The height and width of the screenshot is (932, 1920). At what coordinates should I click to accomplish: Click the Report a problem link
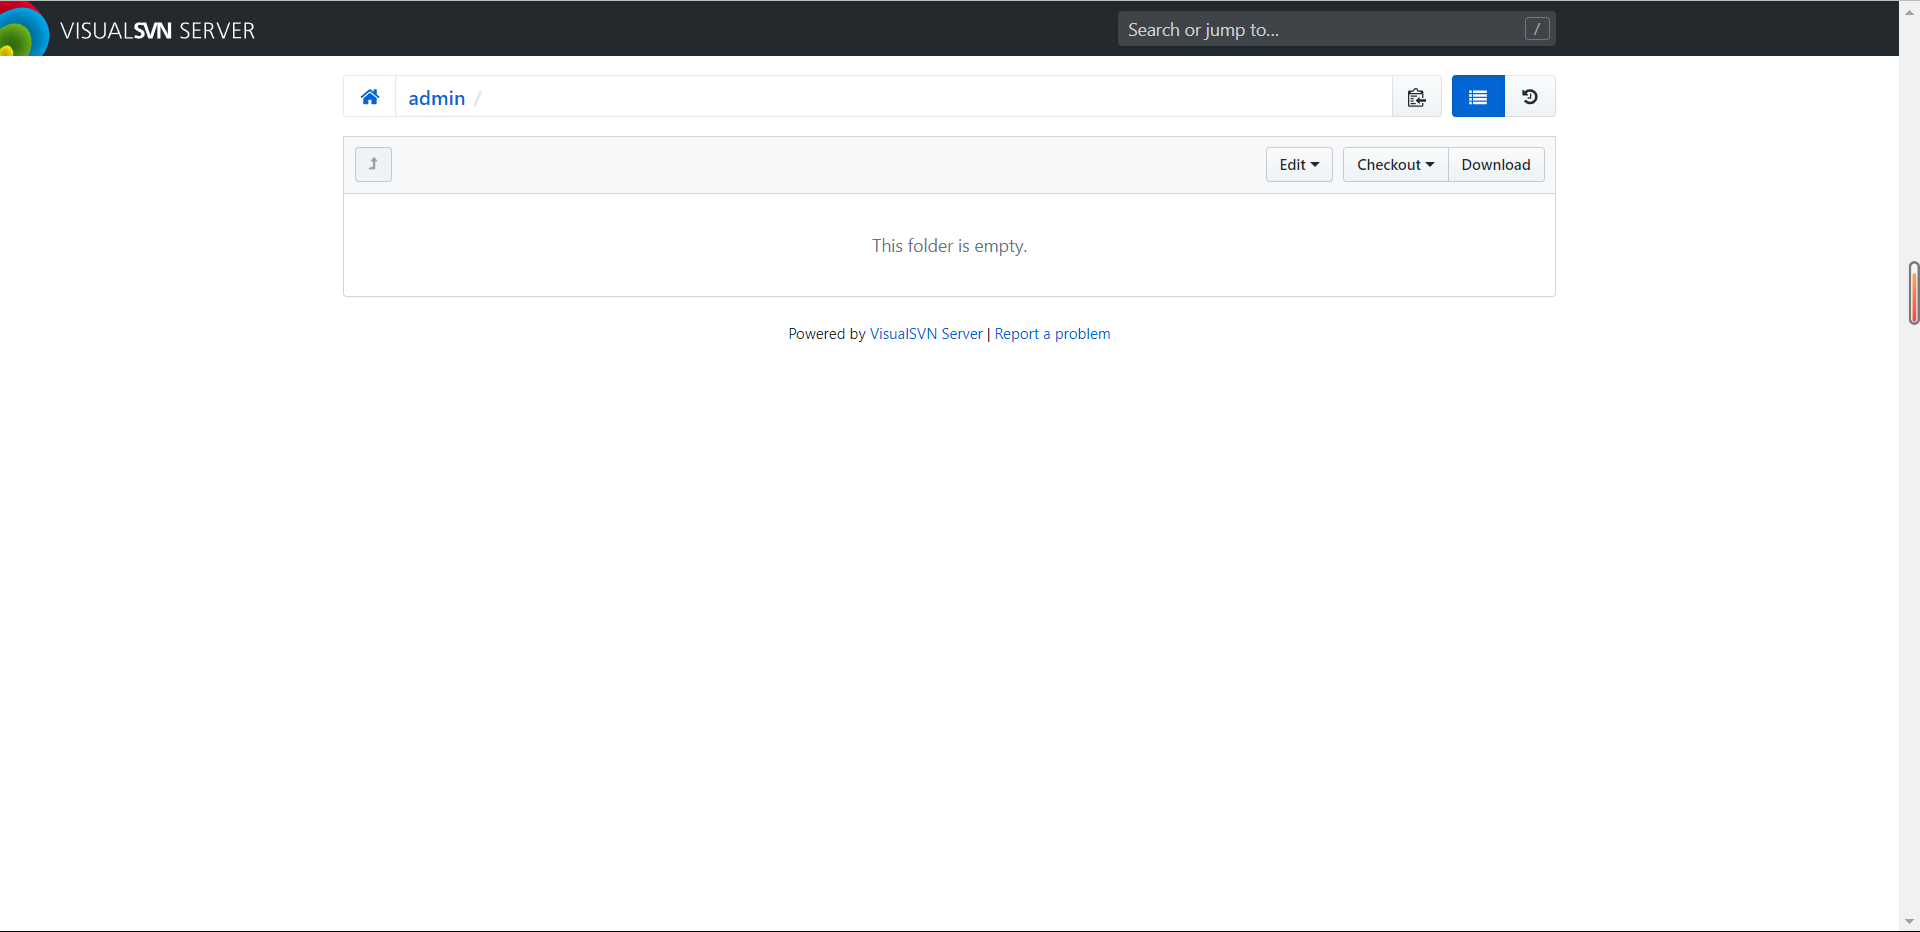coord(1052,334)
